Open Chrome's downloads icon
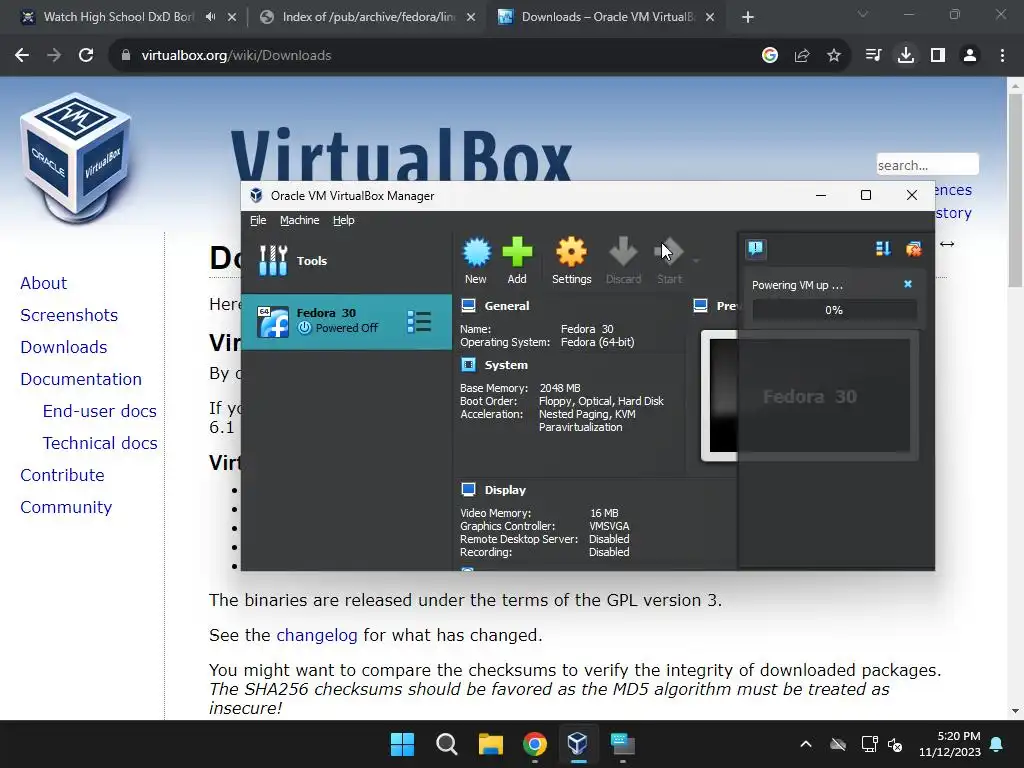 click(x=906, y=56)
